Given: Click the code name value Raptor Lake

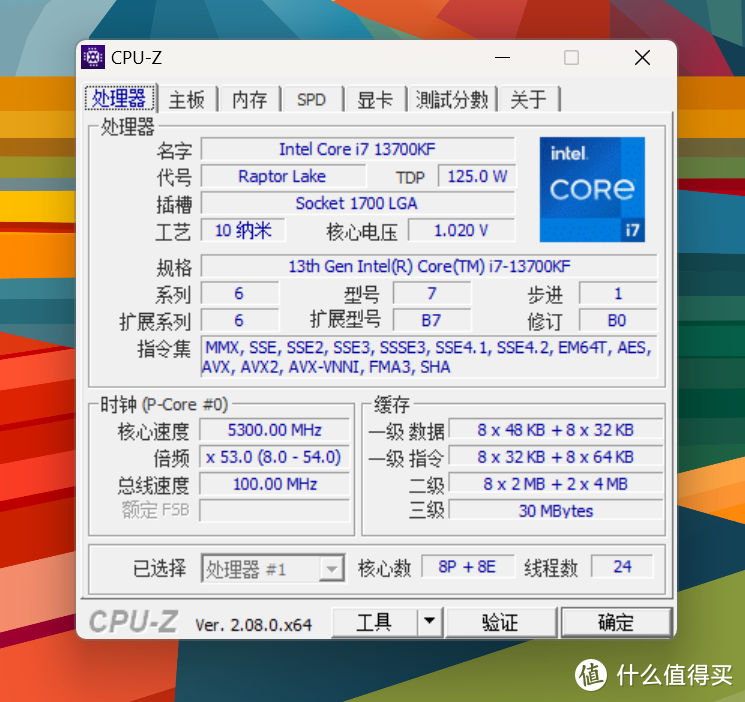Looking at the screenshot, I should click(283, 176).
